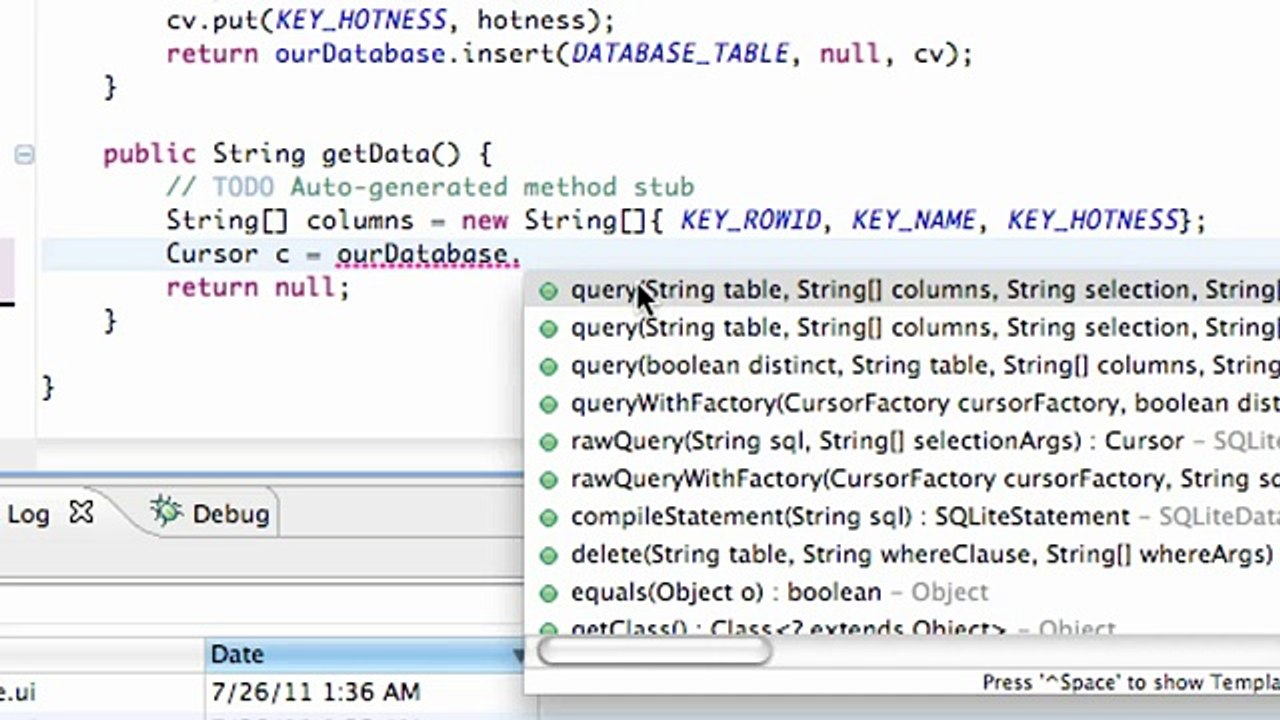Click KEY_ROWID in the columns array
Image resolution: width=1280 pixels, height=720 pixels.
click(751, 220)
